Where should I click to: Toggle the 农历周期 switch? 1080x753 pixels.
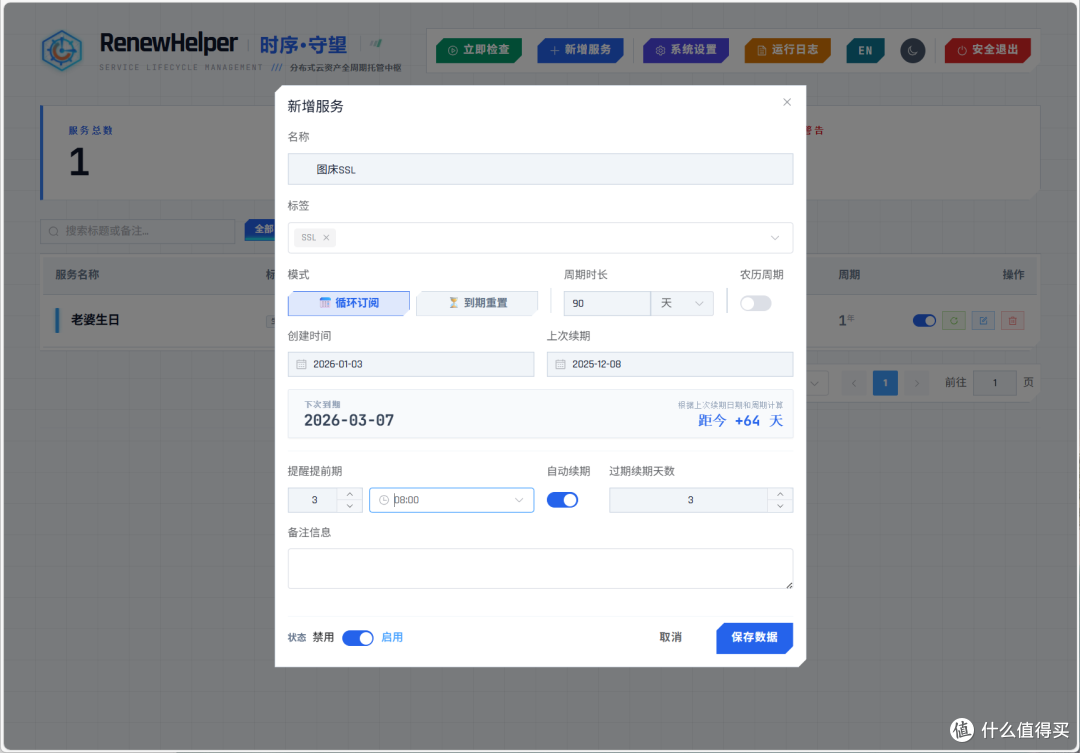point(756,304)
